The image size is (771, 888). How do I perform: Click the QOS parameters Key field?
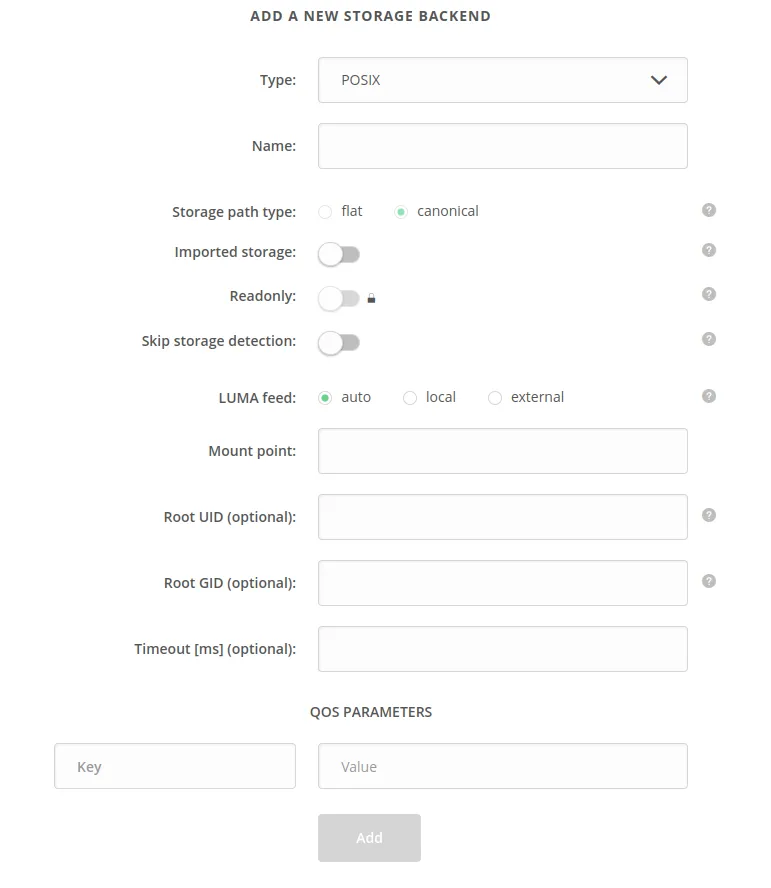pyautogui.click(x=174, y=766)
